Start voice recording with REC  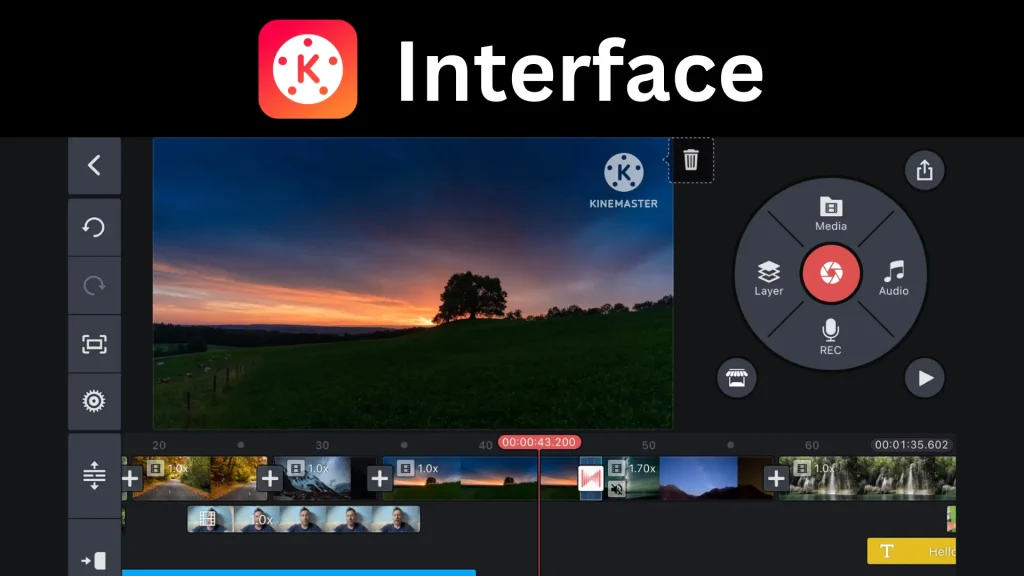click(x=830, y=337)
